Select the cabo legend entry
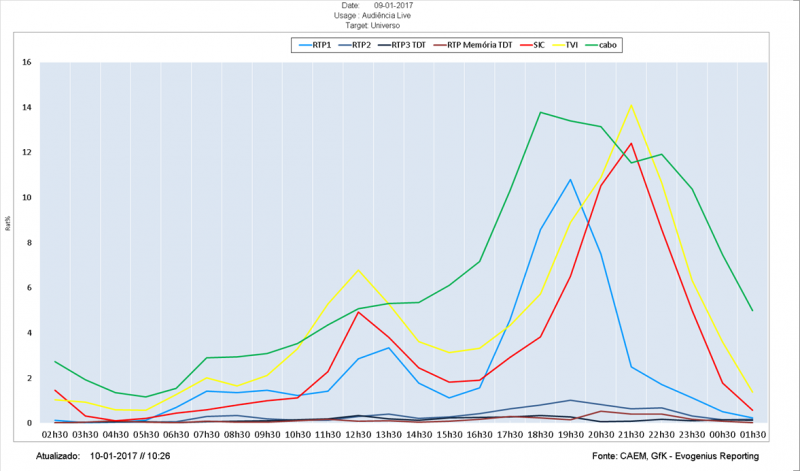The image size is (800, 471). (601, 45)
